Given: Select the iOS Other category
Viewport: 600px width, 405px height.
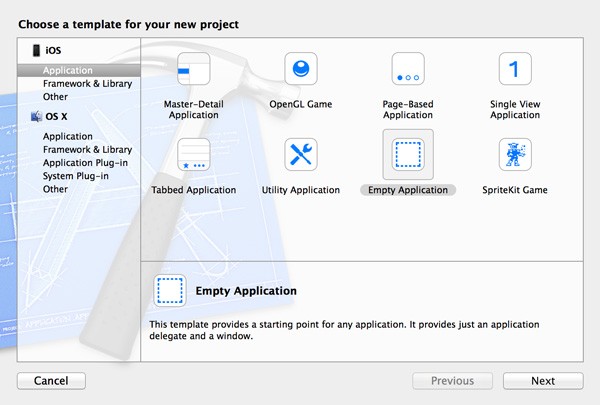Looking at the screenshot, I should [55, 97].
